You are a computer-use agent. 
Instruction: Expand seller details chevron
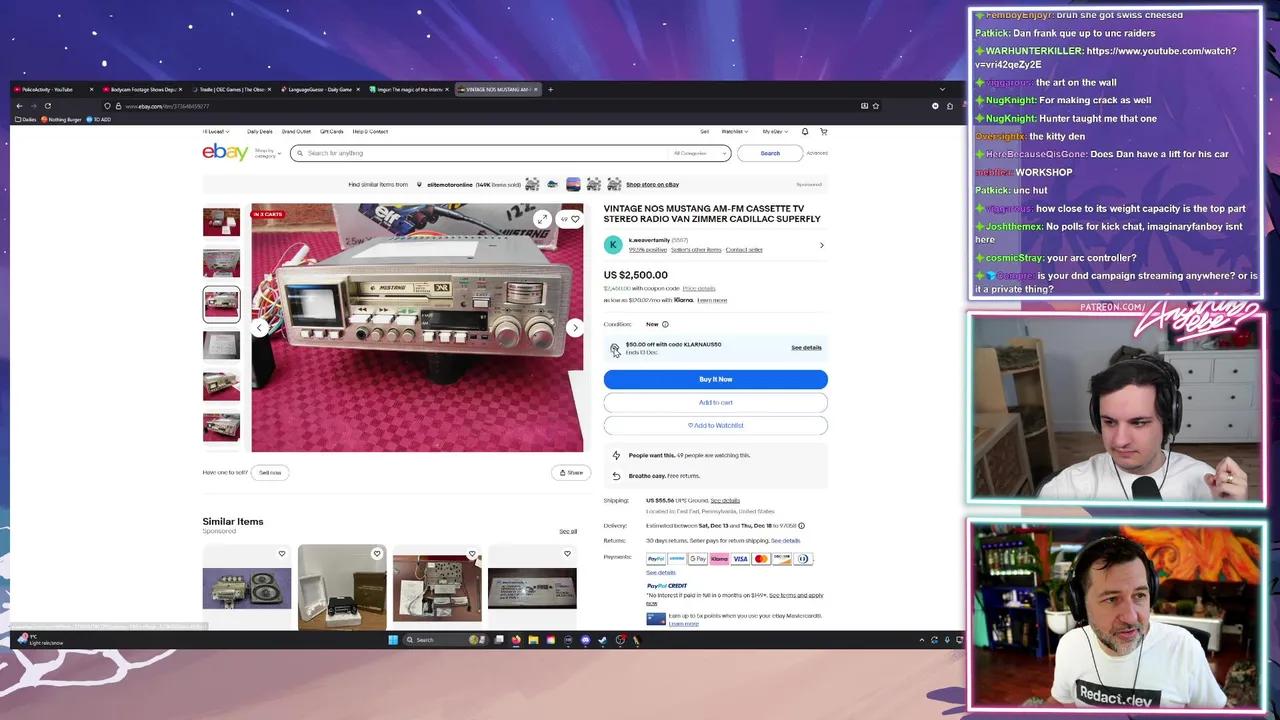(822, 245)
